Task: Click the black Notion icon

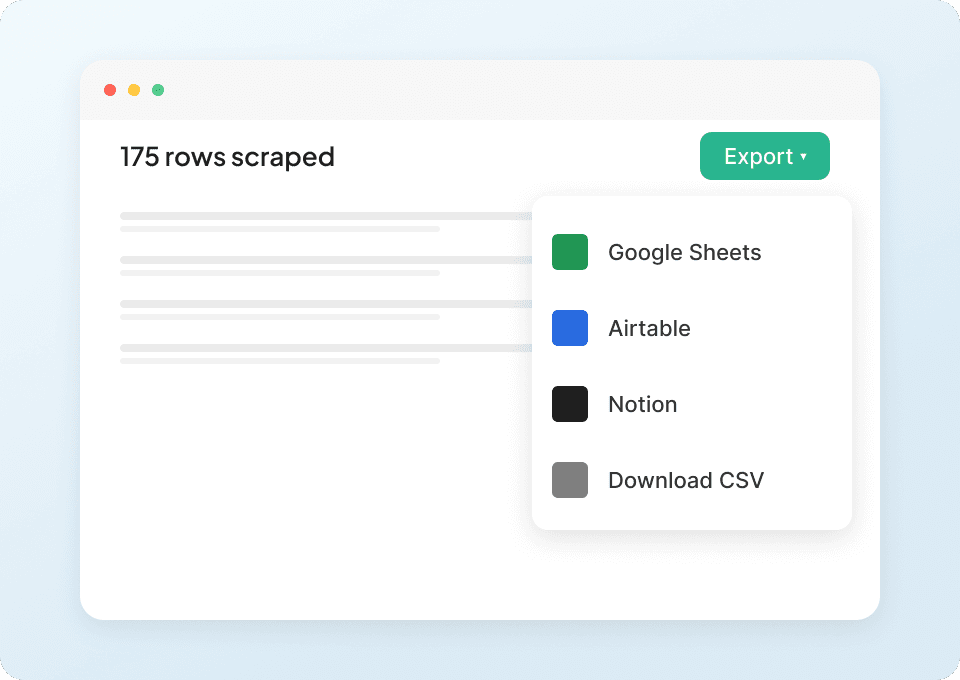Action: (570, 404)
